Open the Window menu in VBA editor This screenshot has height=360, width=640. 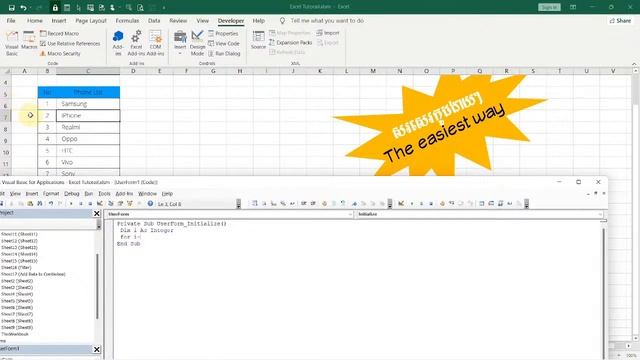(x=147, y=193)
